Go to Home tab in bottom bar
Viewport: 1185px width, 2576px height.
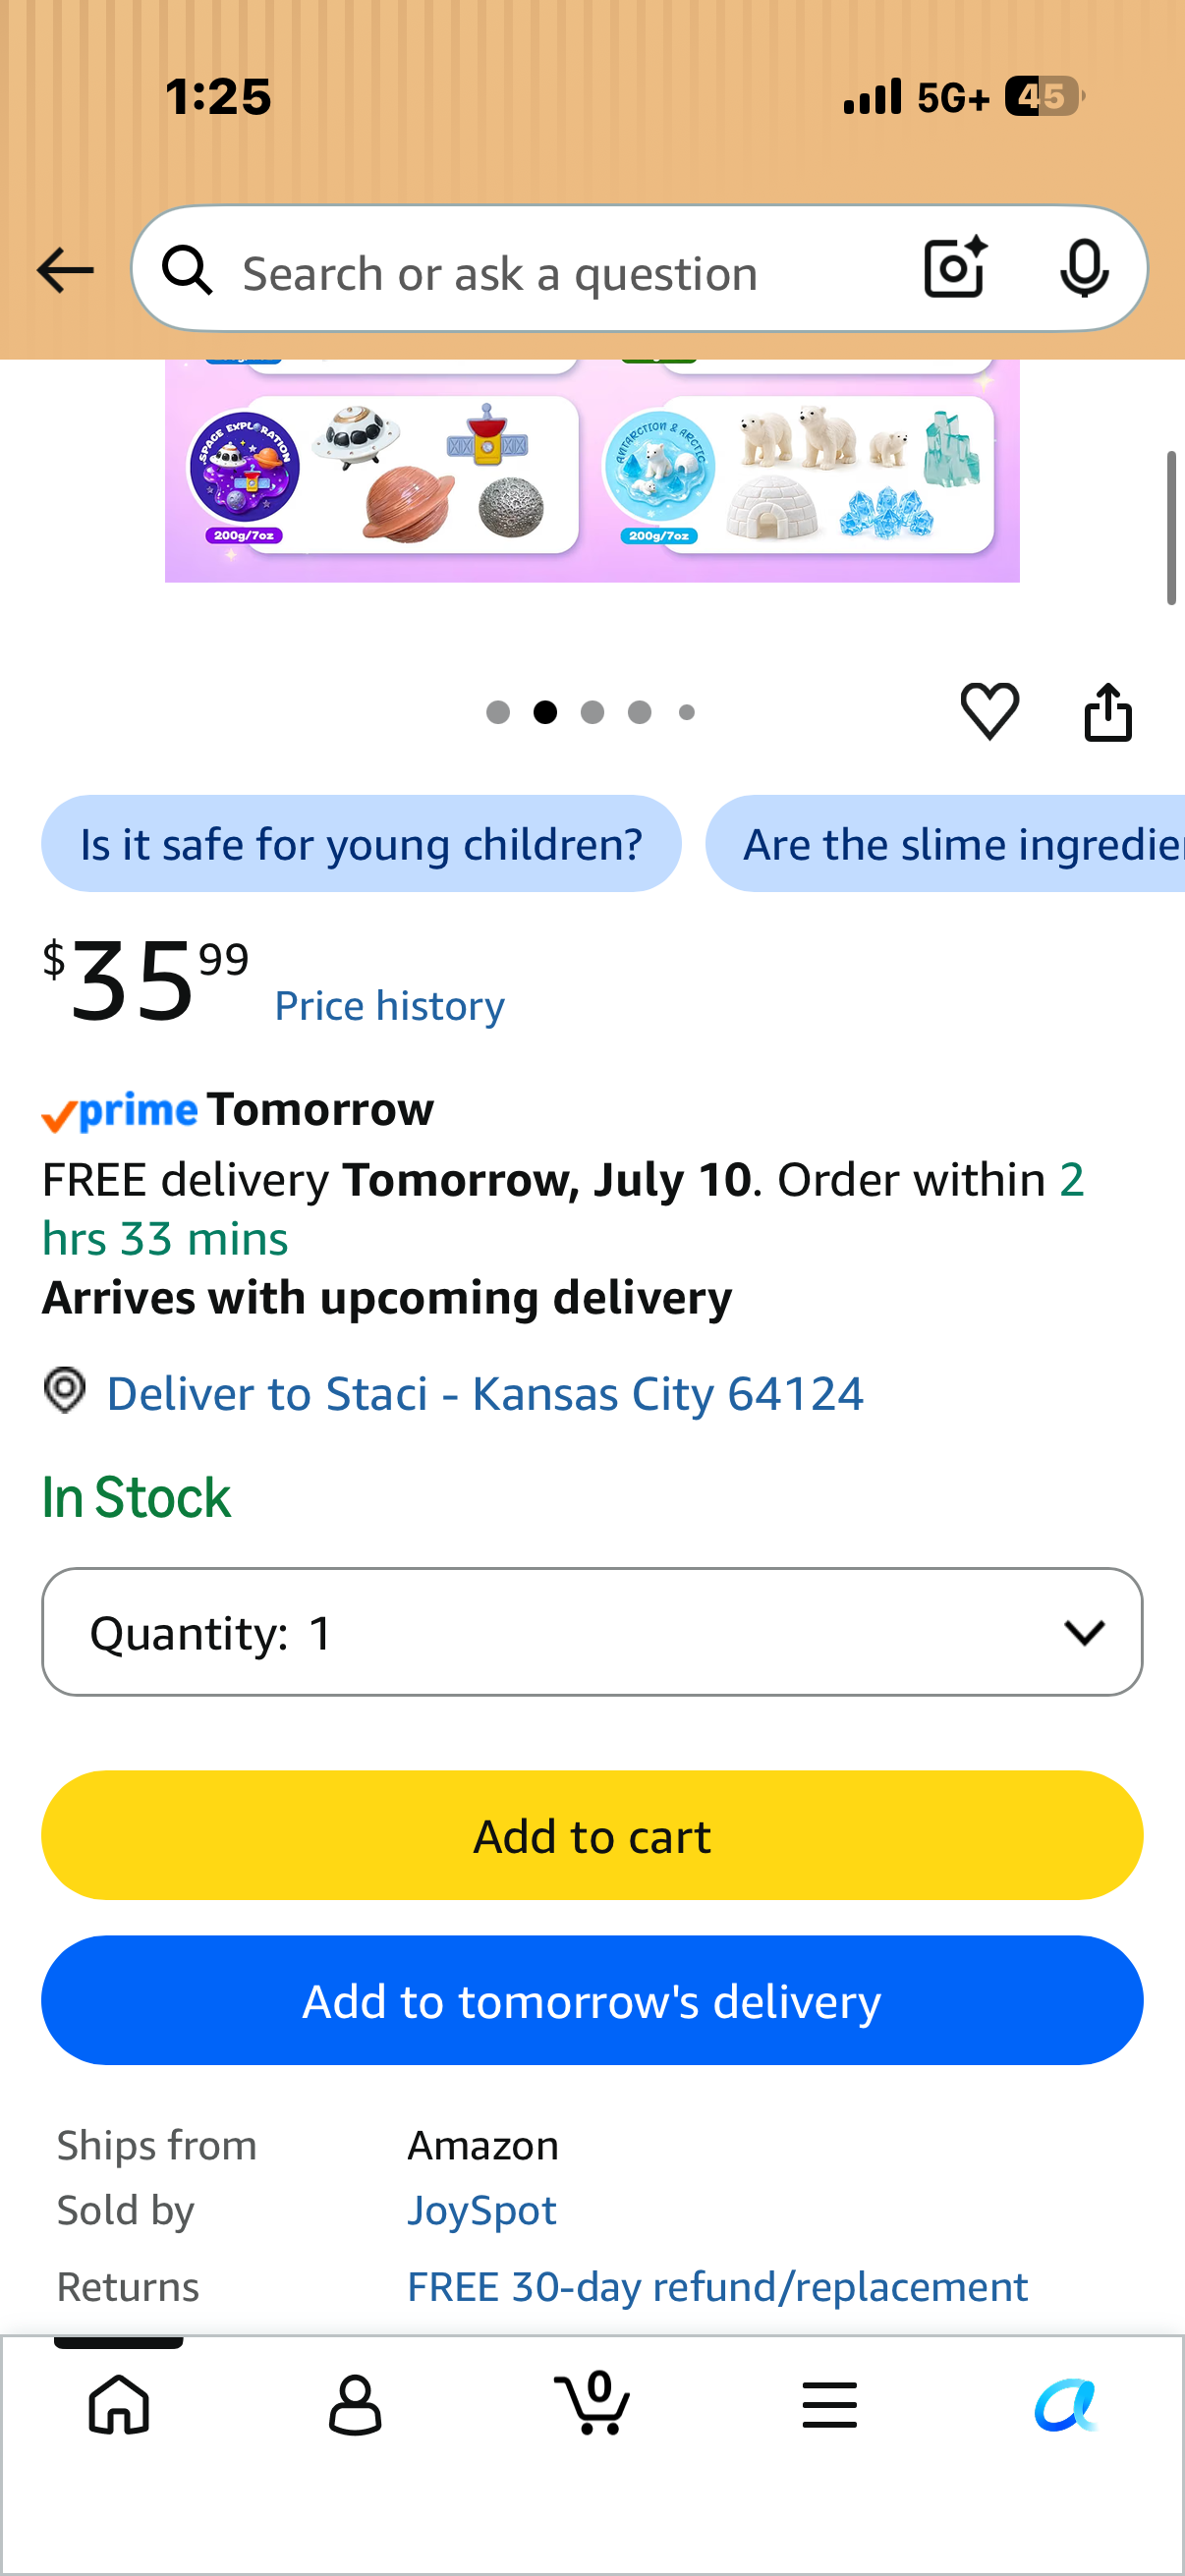tap(119, 2404)
